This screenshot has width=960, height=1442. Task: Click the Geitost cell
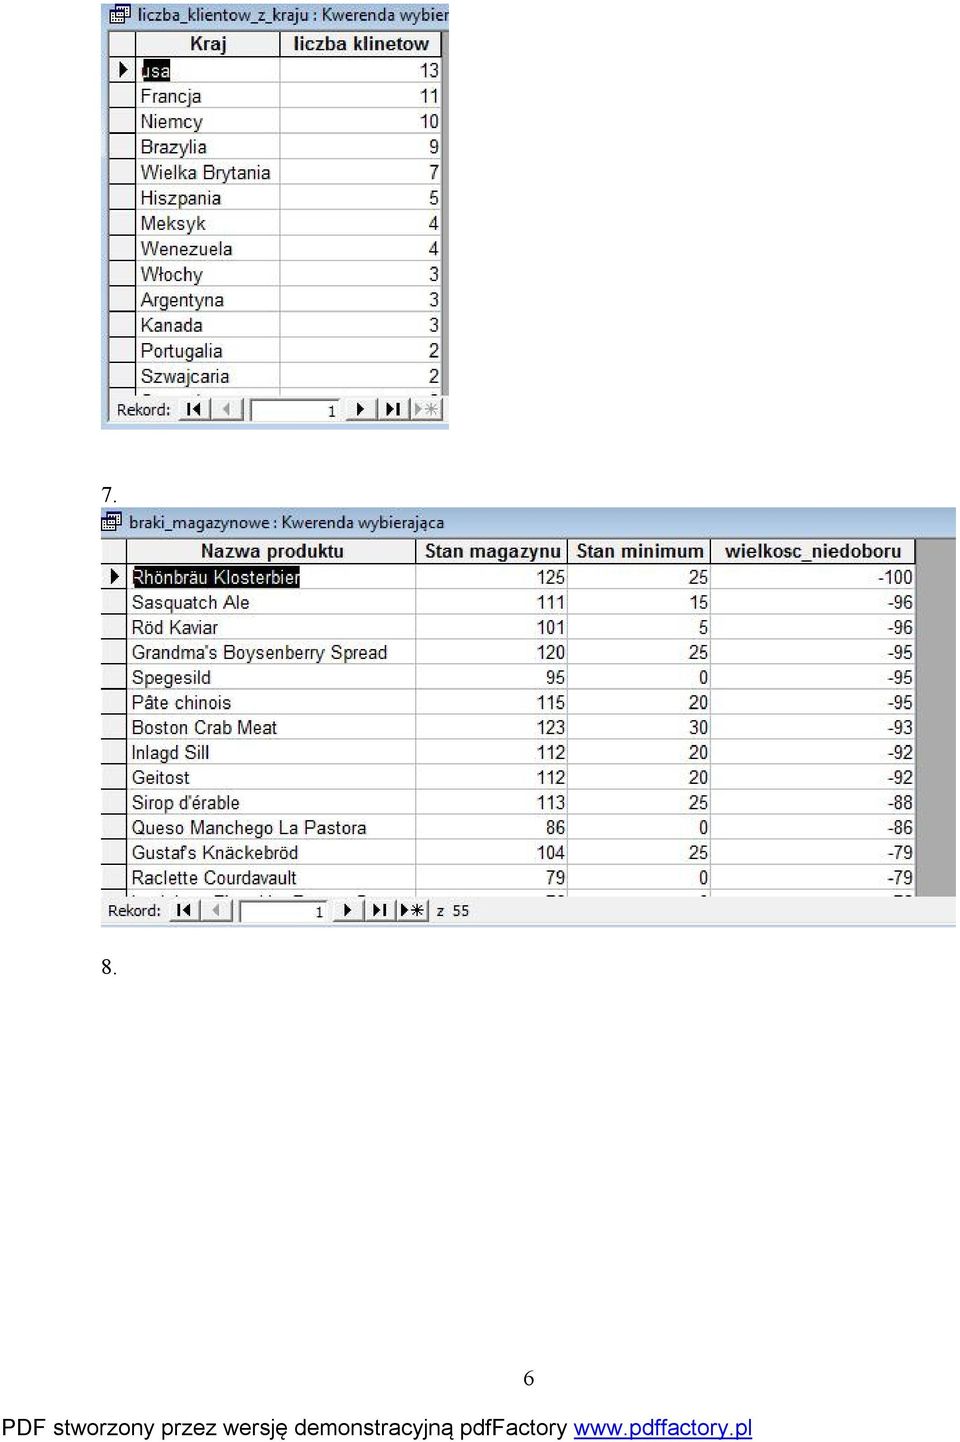pyautogui.click(x=271, y=777)
